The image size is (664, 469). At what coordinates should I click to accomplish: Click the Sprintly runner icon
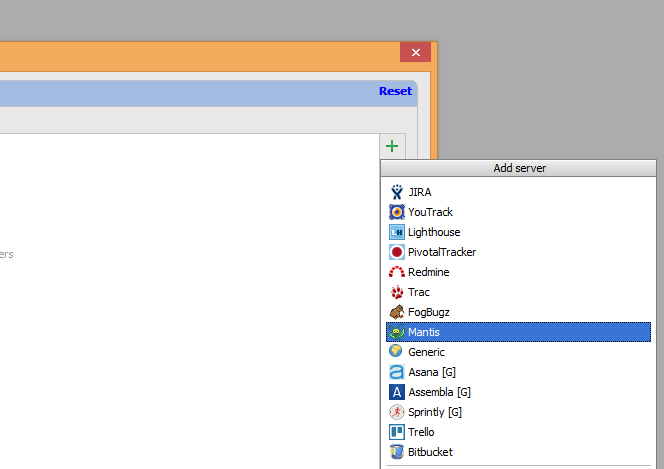pyautogui.click(x=397, y=412)
